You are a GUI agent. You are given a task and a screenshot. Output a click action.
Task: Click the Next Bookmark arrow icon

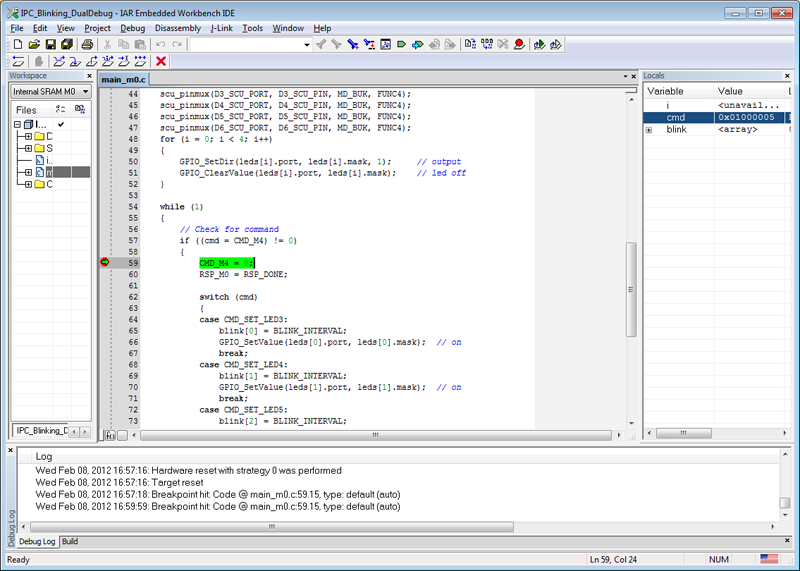tap(418, 44)
